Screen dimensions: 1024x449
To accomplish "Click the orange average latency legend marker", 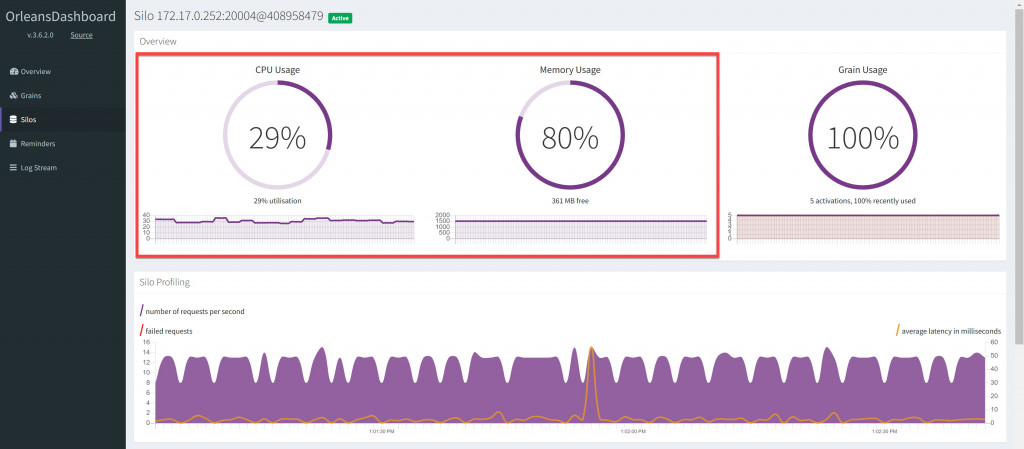I will [x=898, y=330].
